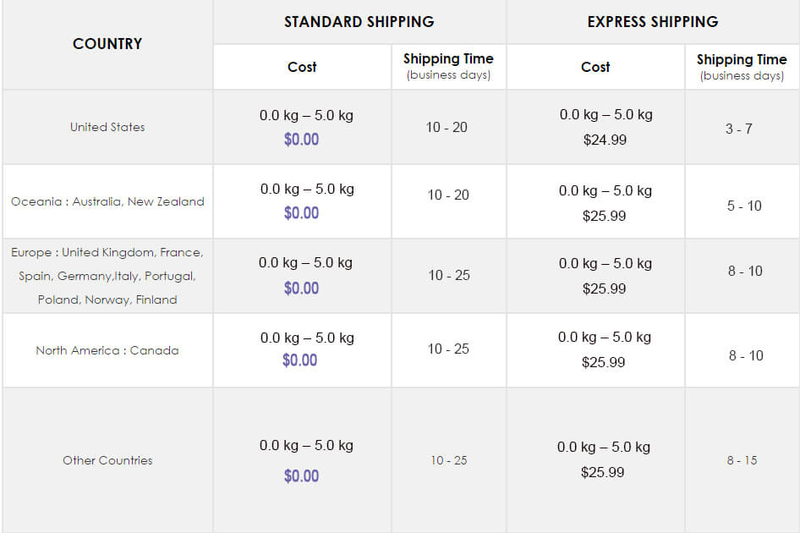Click United States 10 - 20 standard time

[448, 127]
